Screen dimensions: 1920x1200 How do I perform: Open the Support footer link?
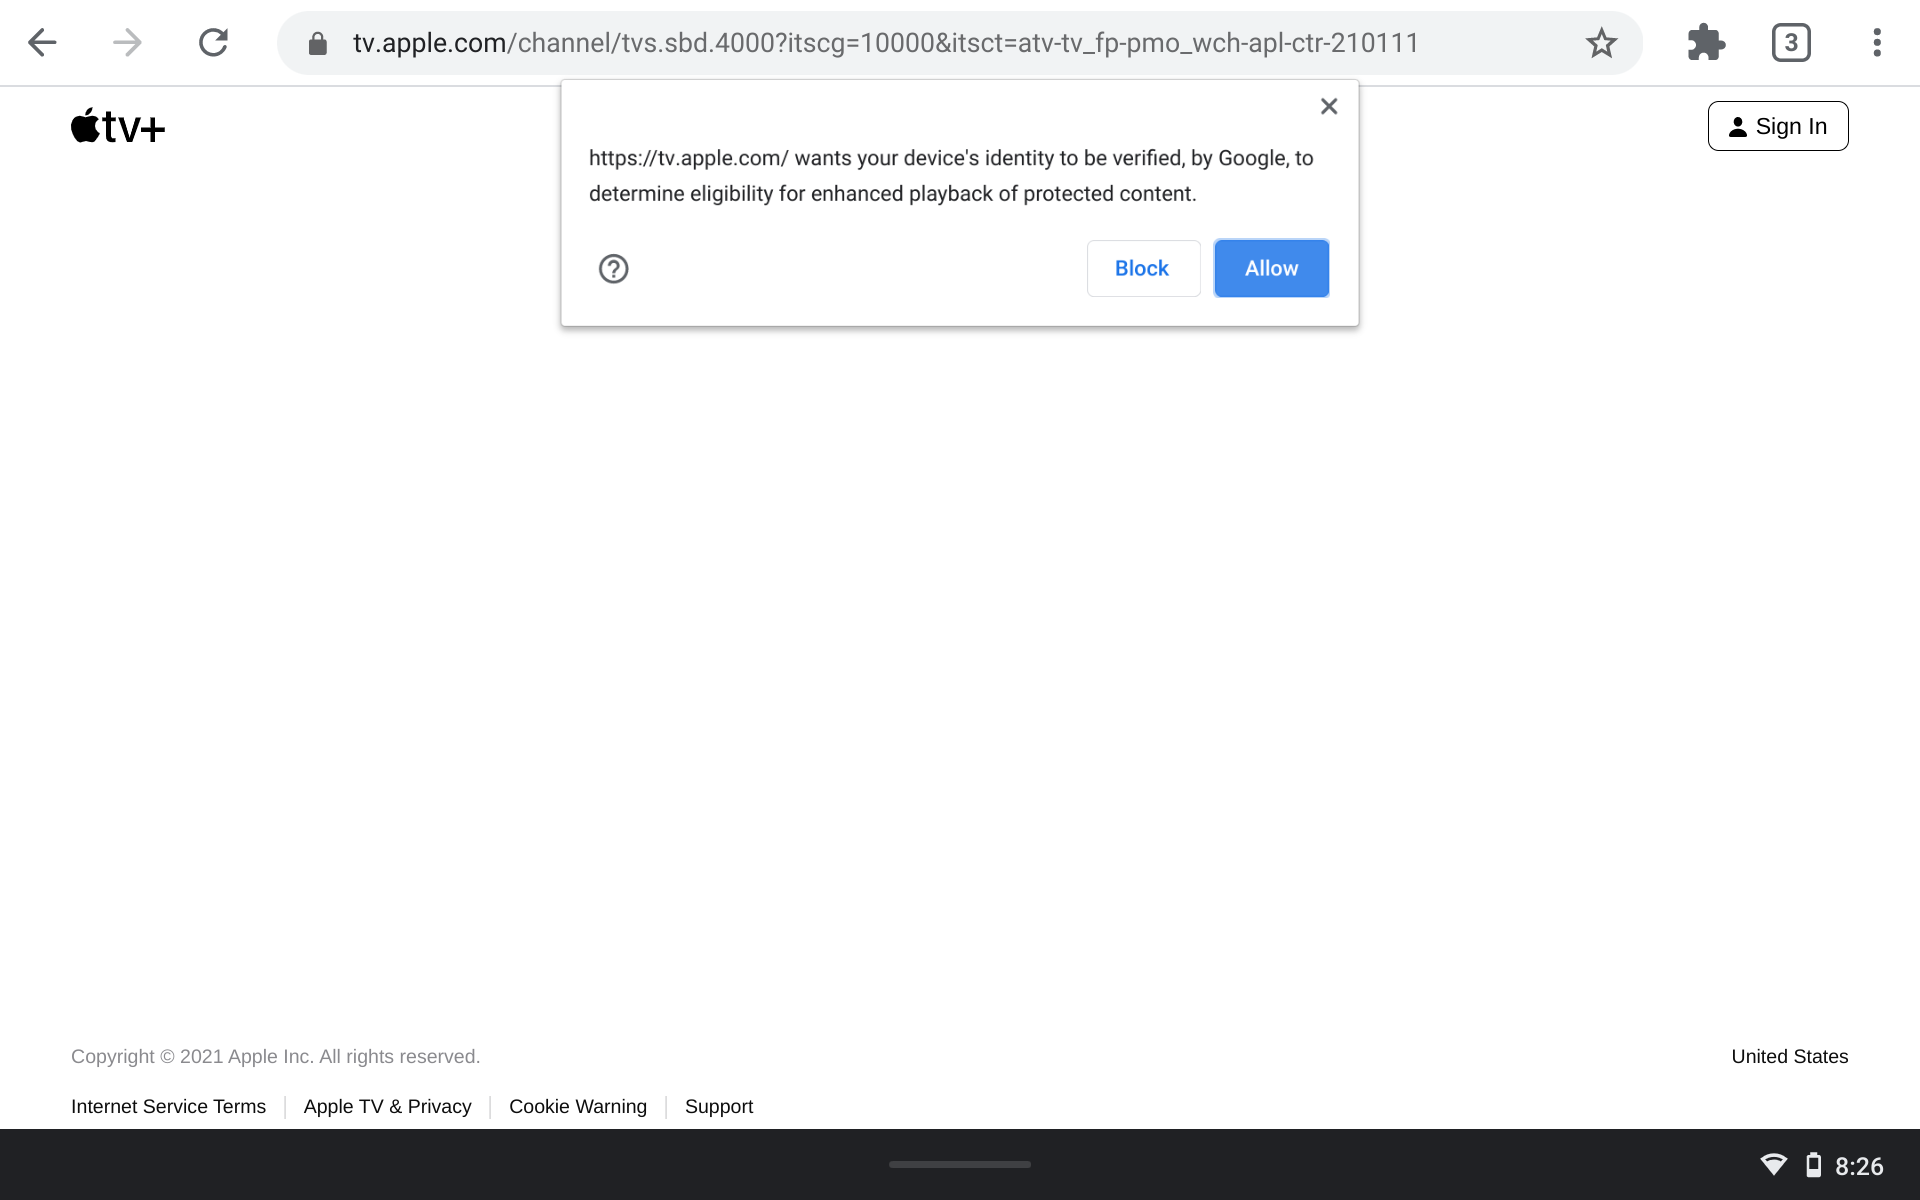pos(719,1106)
